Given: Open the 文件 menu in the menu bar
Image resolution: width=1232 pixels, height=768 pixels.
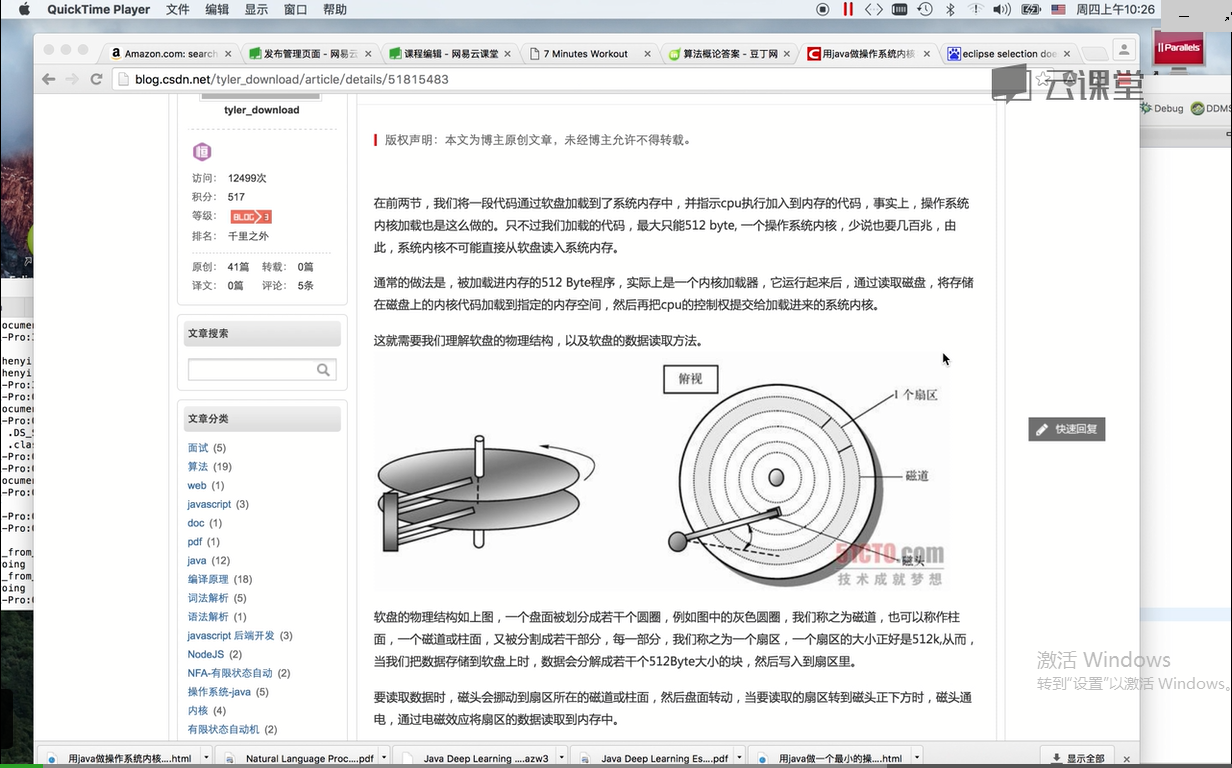Looking at the screenshot, I should (x=177, y=10).
